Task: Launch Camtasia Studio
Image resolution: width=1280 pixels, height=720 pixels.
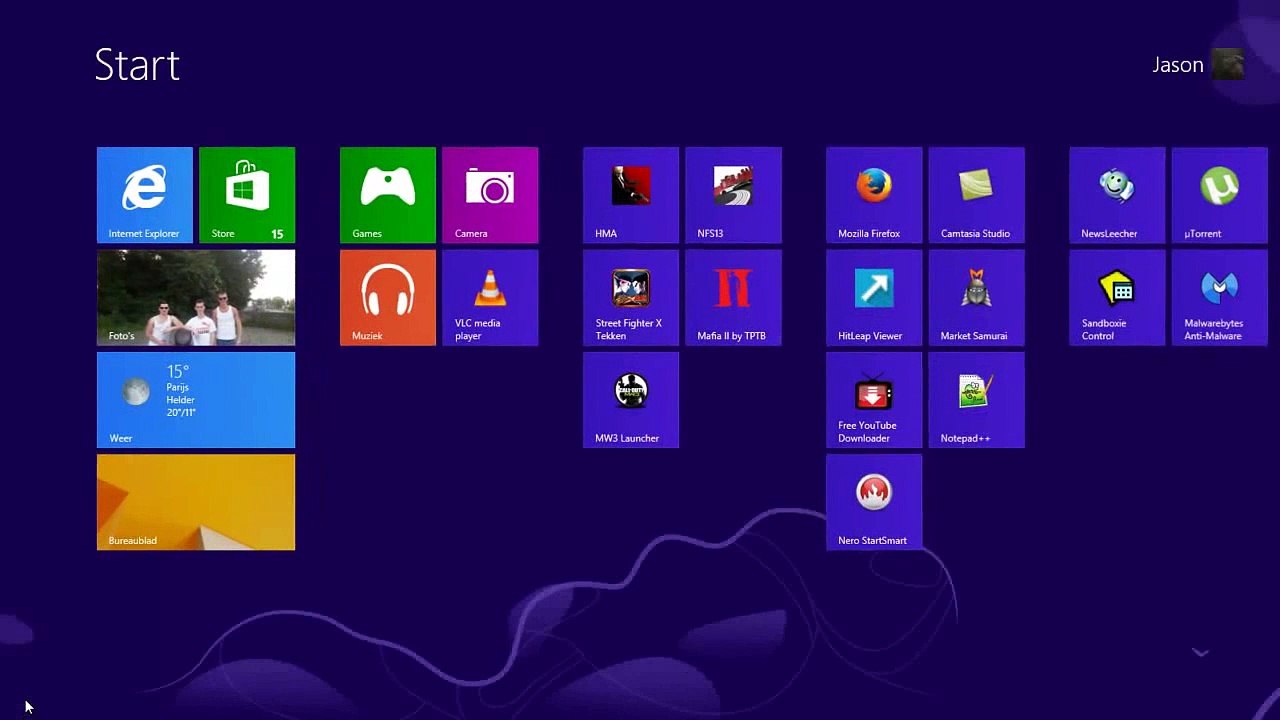Action: click(x=976, y=195)
